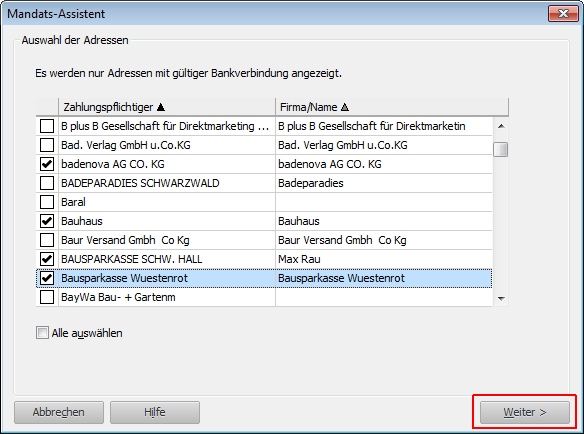This screenshot has width=584, height=434.
Task: Uncheck BAUSPARKASSE SCHW. HALL checkbox
Action: click(x=47, y=259)
